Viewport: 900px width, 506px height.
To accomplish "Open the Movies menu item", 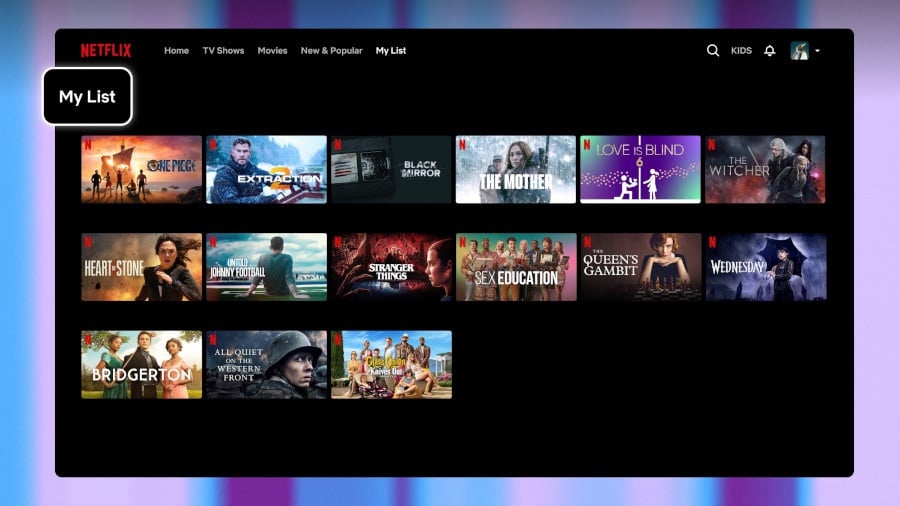I will (272, 50).
